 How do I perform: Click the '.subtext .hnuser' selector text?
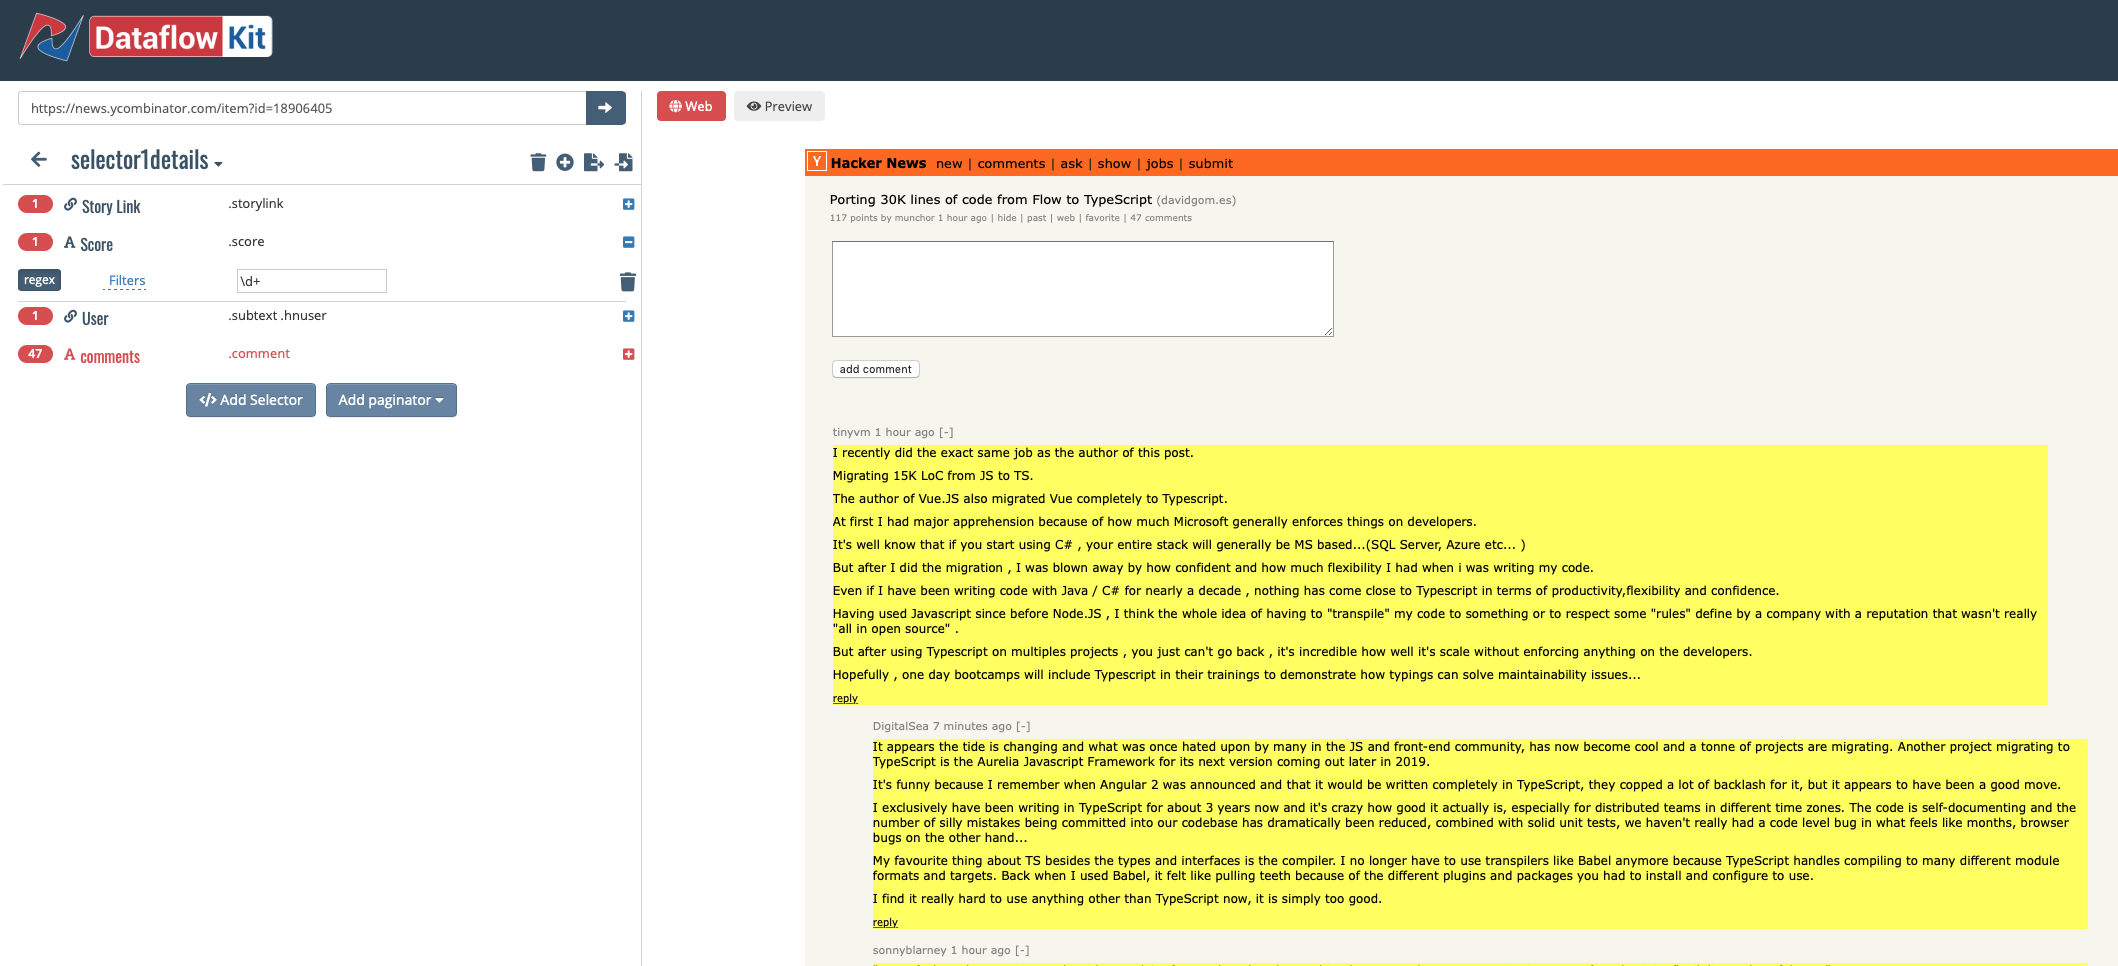point(277,316)
